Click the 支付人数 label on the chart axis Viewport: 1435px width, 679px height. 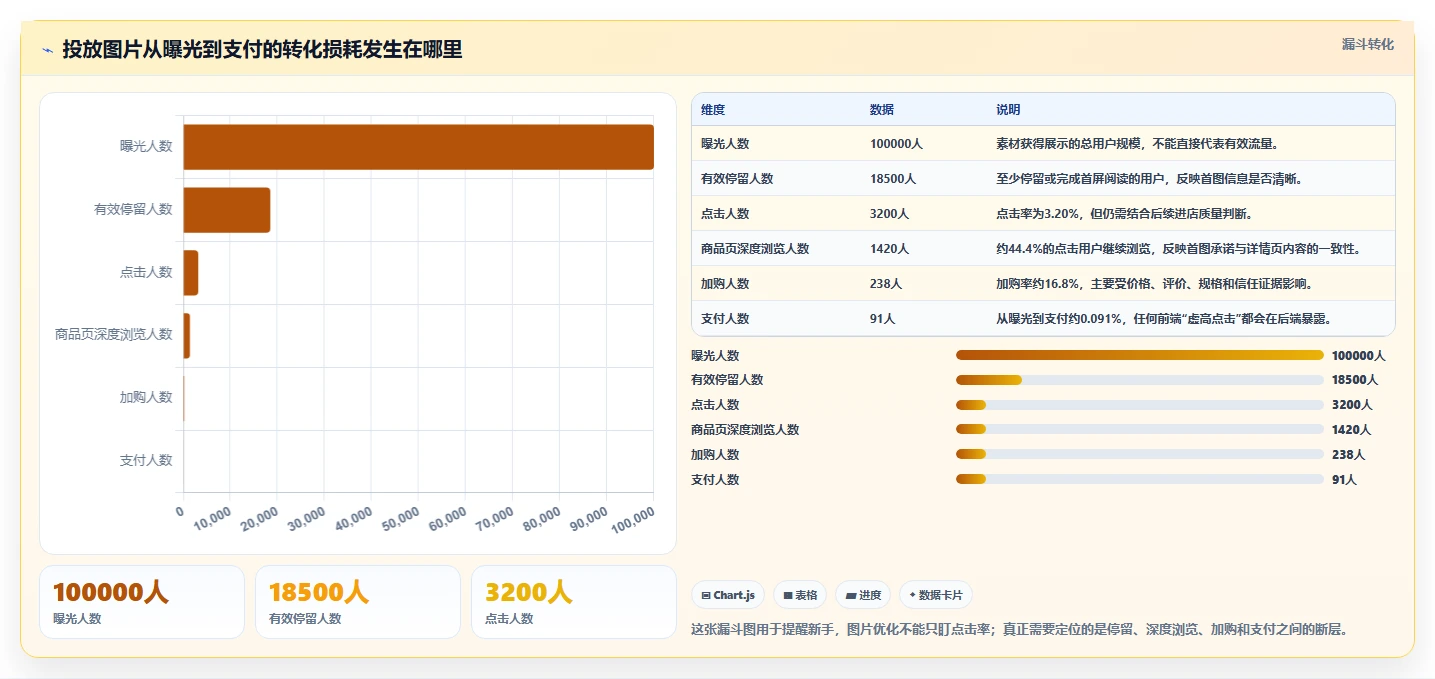146,460
